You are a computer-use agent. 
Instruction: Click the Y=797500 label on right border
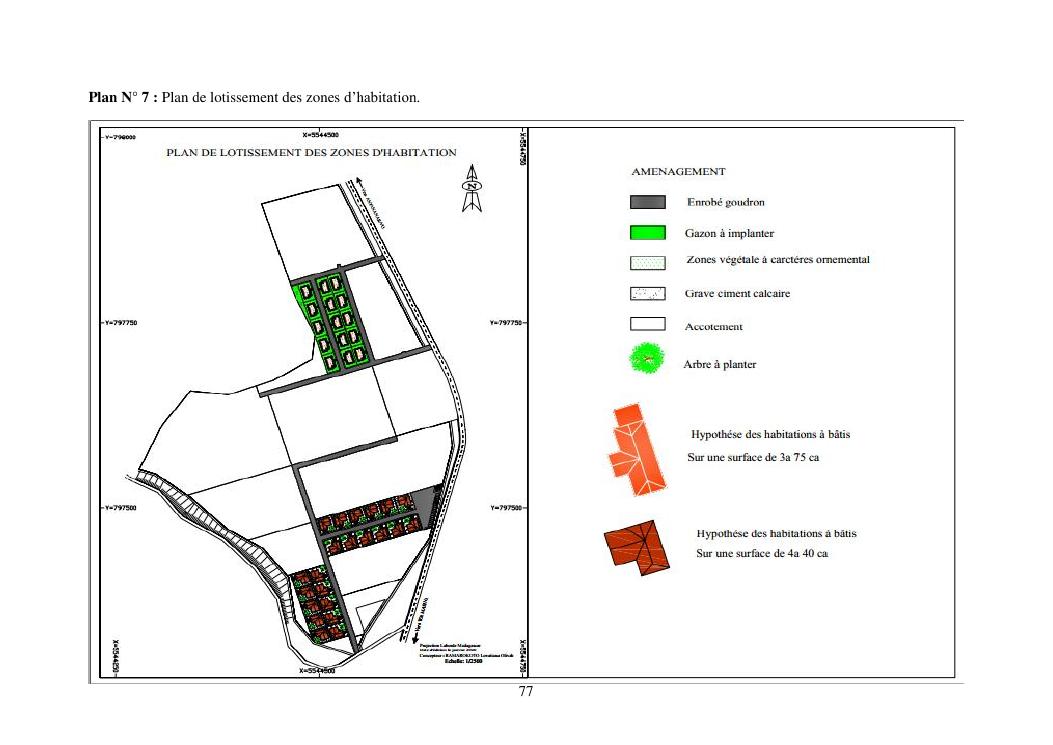click(x=507, y=508)
